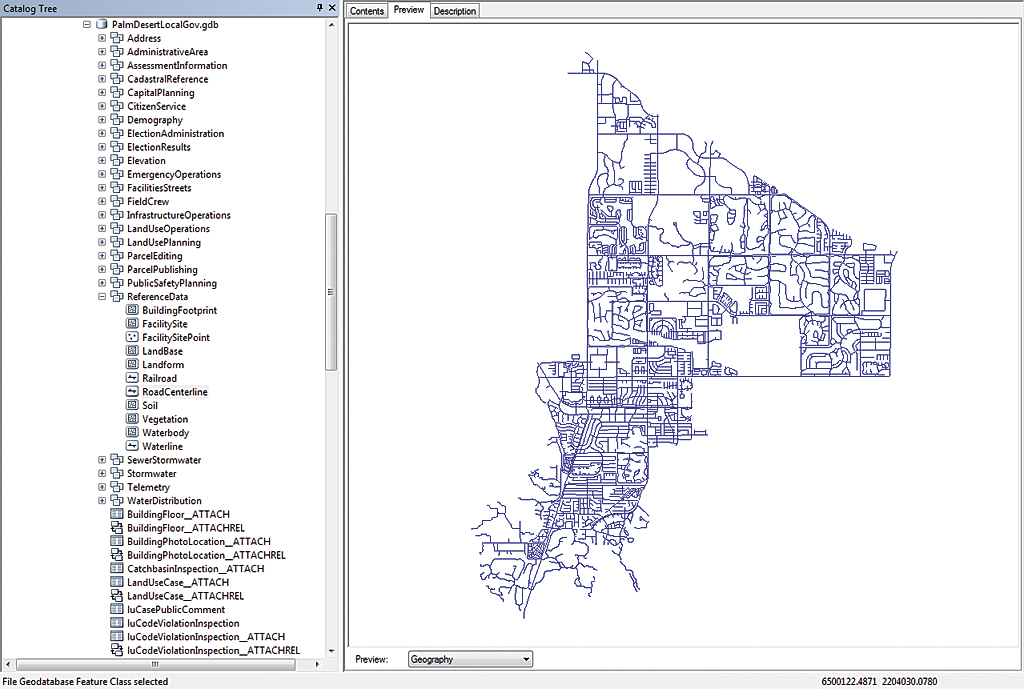The width and height of the screenshot is (1024, 689).
Task: Expand the FacilitiesStreets dataset node
Action: tap(102, 187)
